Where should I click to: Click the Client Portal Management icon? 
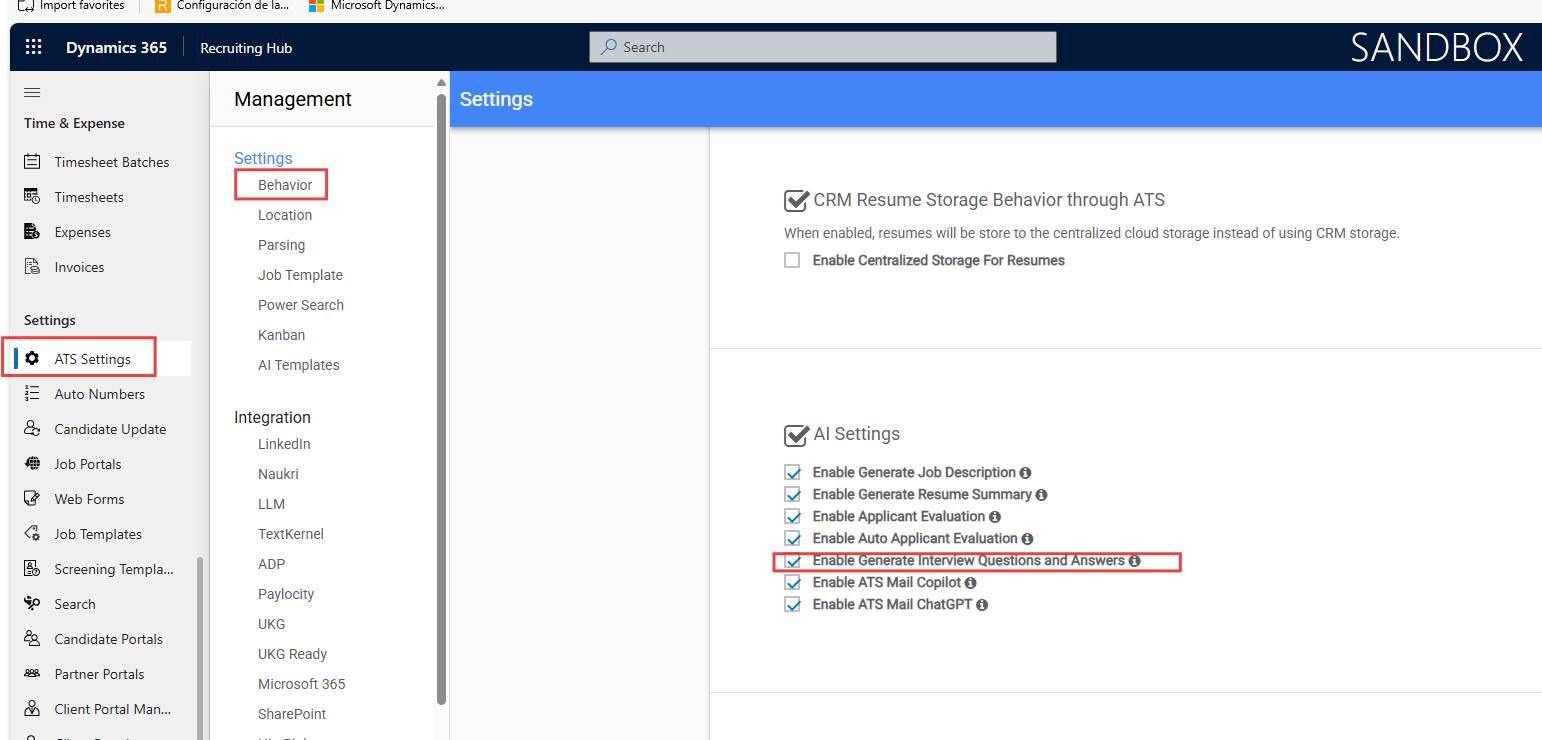pos(32,709)
